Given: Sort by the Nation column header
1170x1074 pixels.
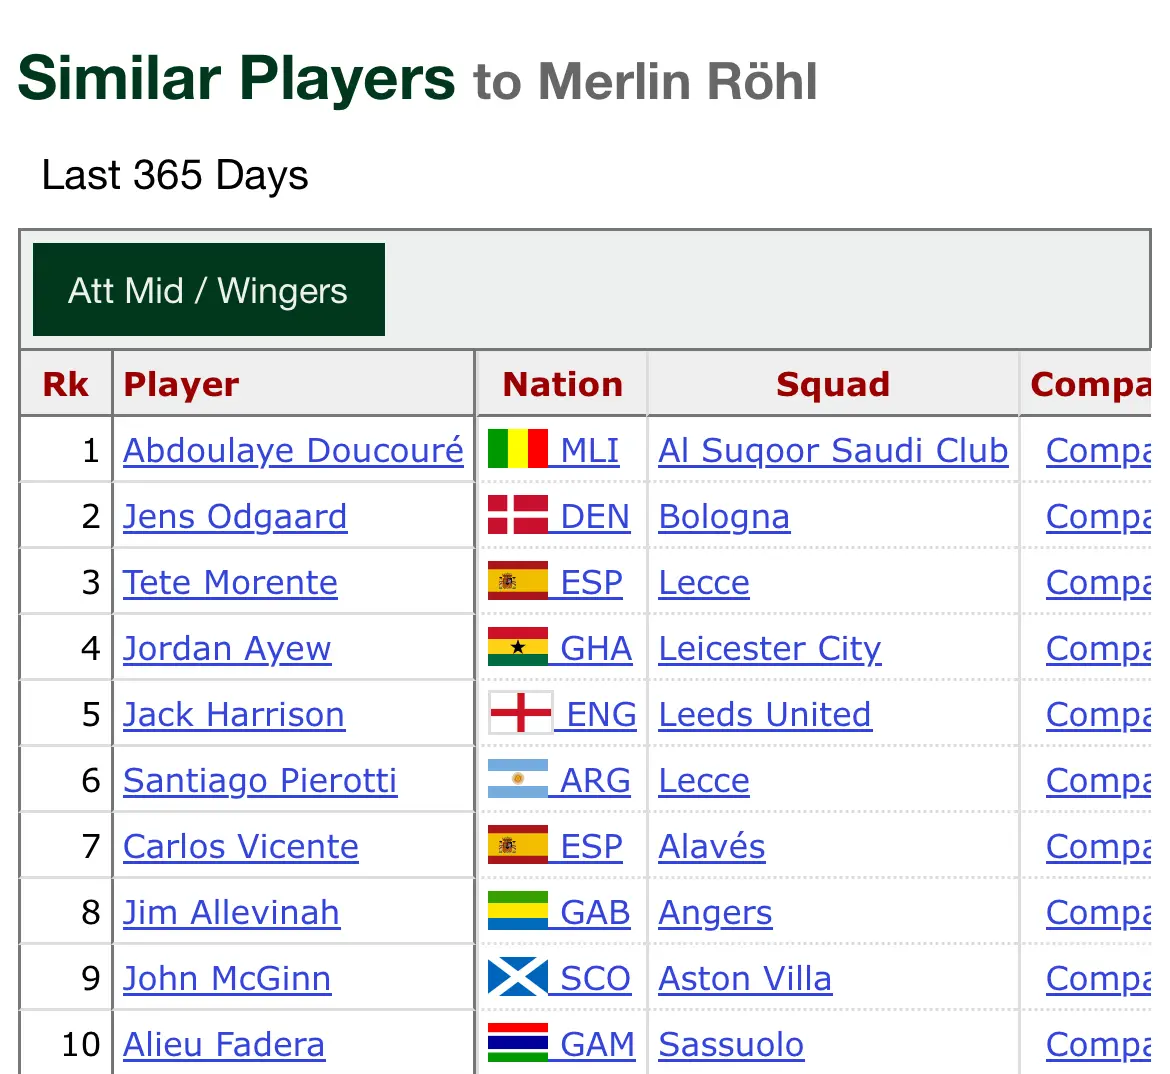Looking at the screenshot, I should pyautogui.click(x=562, y=385).
